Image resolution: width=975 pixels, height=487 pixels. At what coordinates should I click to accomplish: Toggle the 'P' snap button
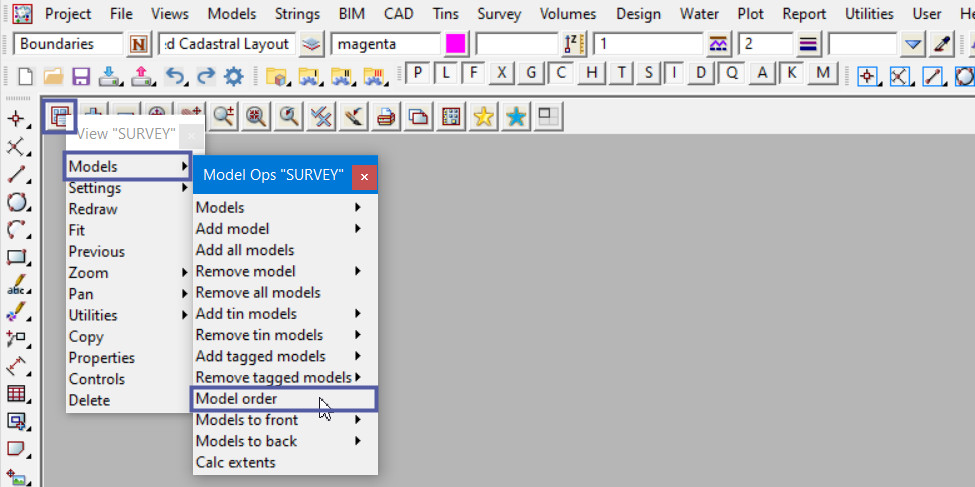point(417,74)
